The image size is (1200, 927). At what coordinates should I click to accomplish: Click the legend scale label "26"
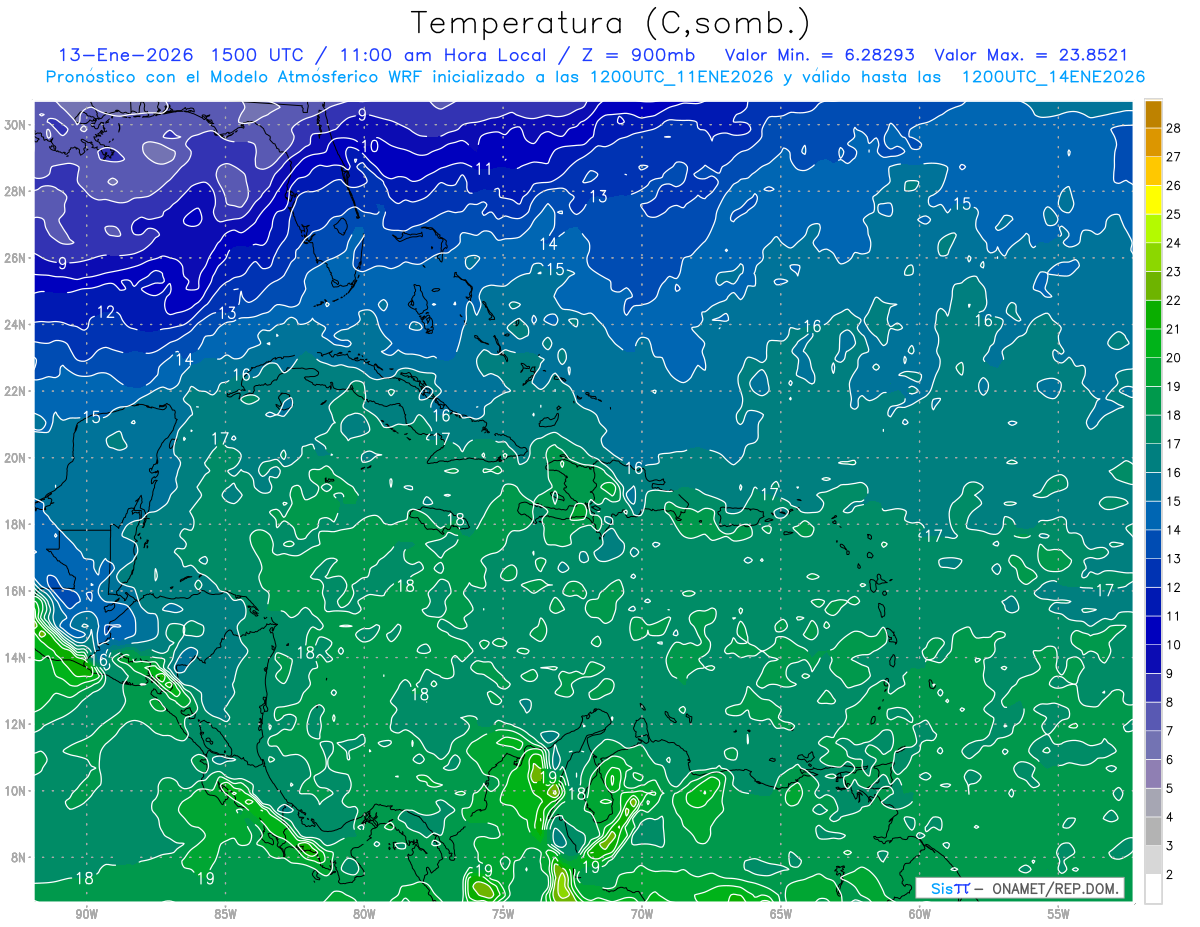click(1174, 185)
